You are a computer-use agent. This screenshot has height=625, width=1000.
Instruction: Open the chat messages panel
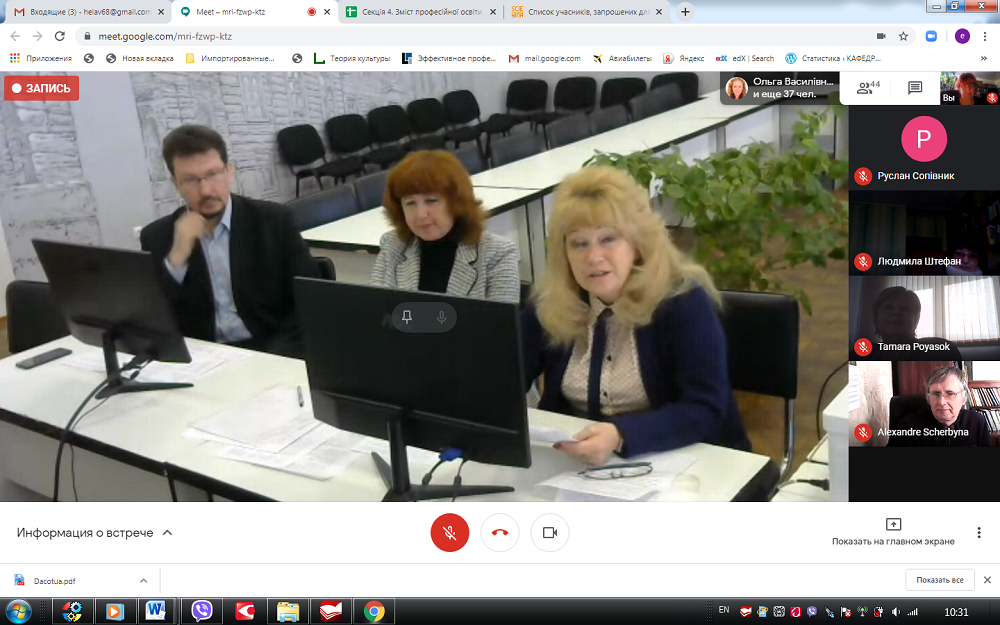[x=914, y=88]
